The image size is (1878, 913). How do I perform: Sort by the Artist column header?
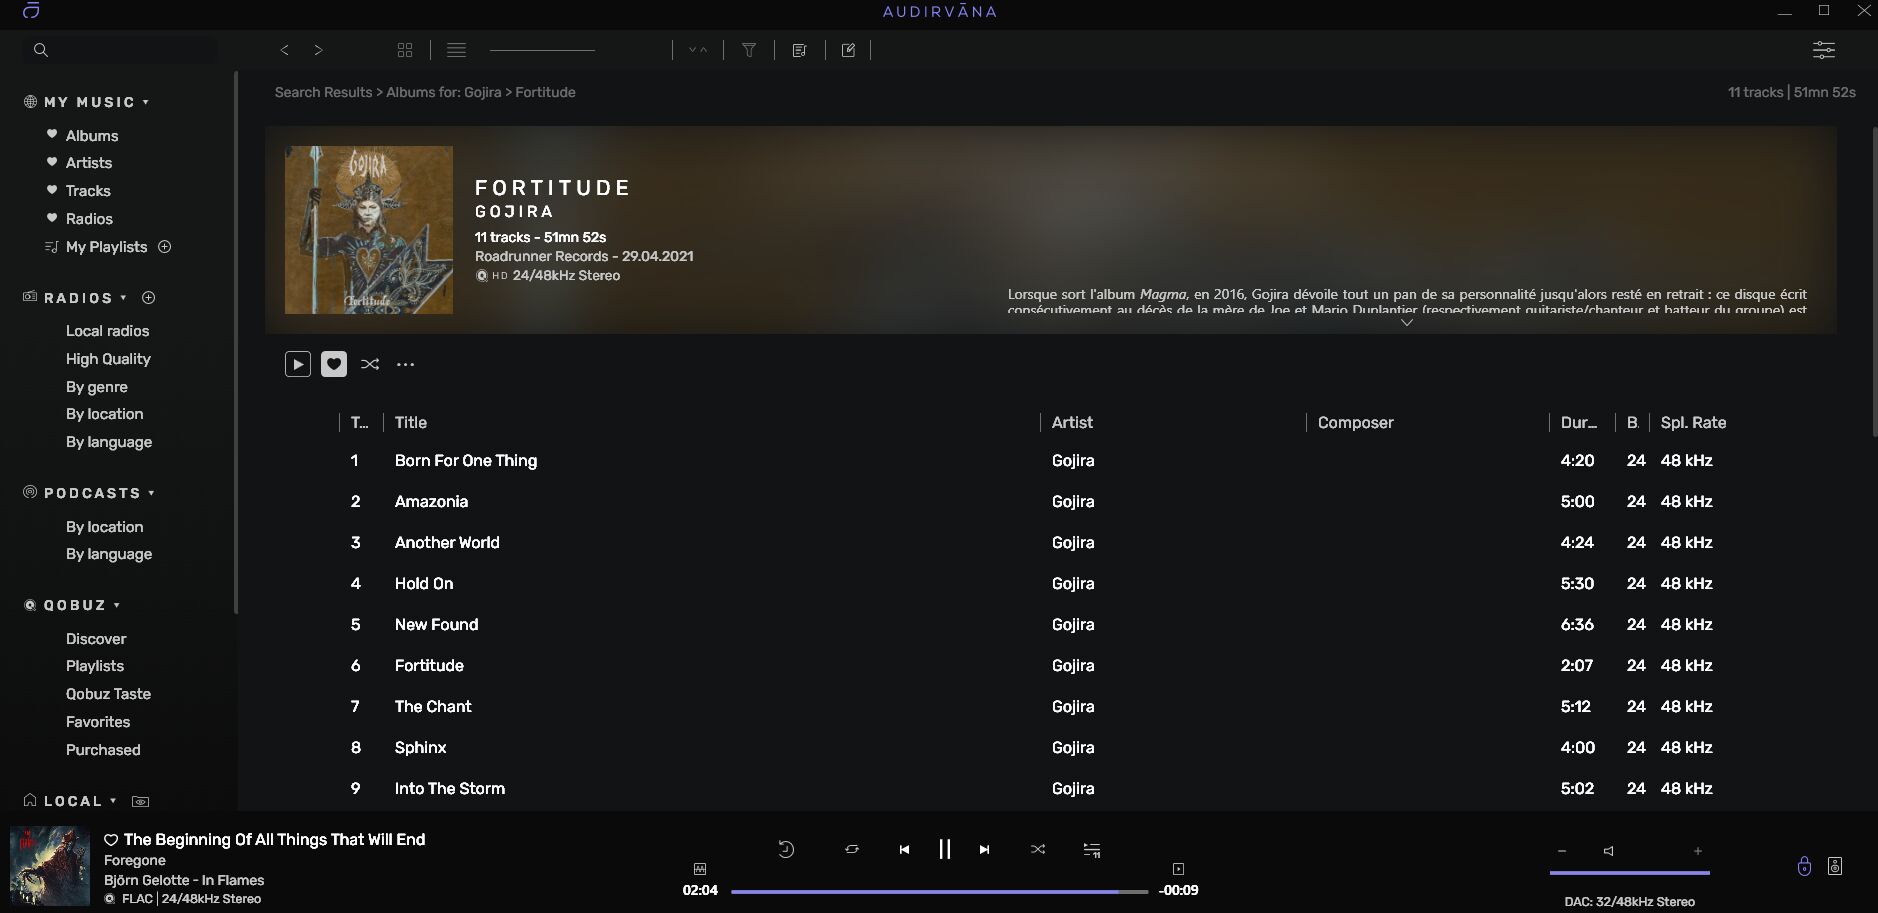click(x=1072, y=422)
